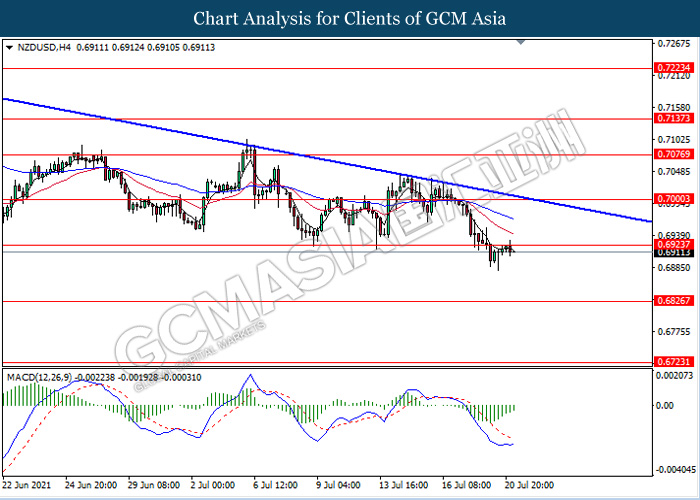This screenshot has width=700, height=500.
Task: Click the MACD scale value 0.002073
Action: [x=674, y=376]
